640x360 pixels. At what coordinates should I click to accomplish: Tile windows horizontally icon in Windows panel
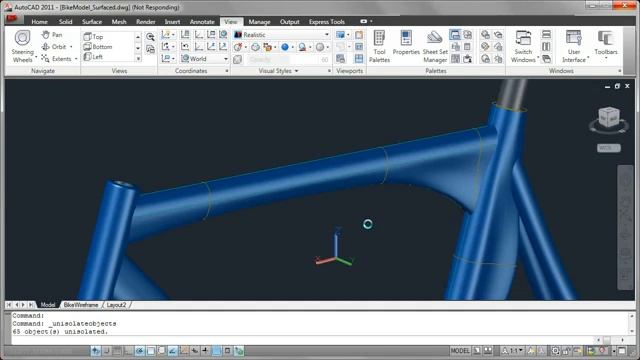(x=546, y=35)
